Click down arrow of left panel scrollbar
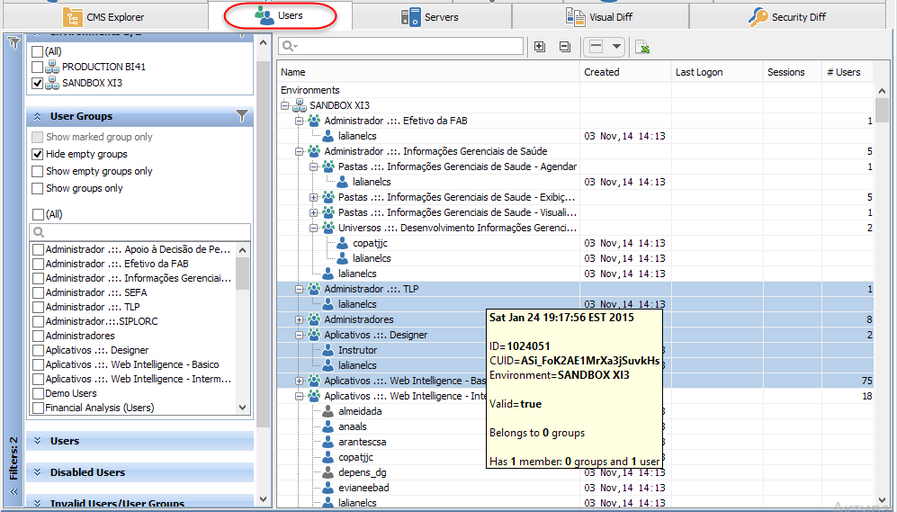This screenshot has height=512, width=897. (263, 499)
